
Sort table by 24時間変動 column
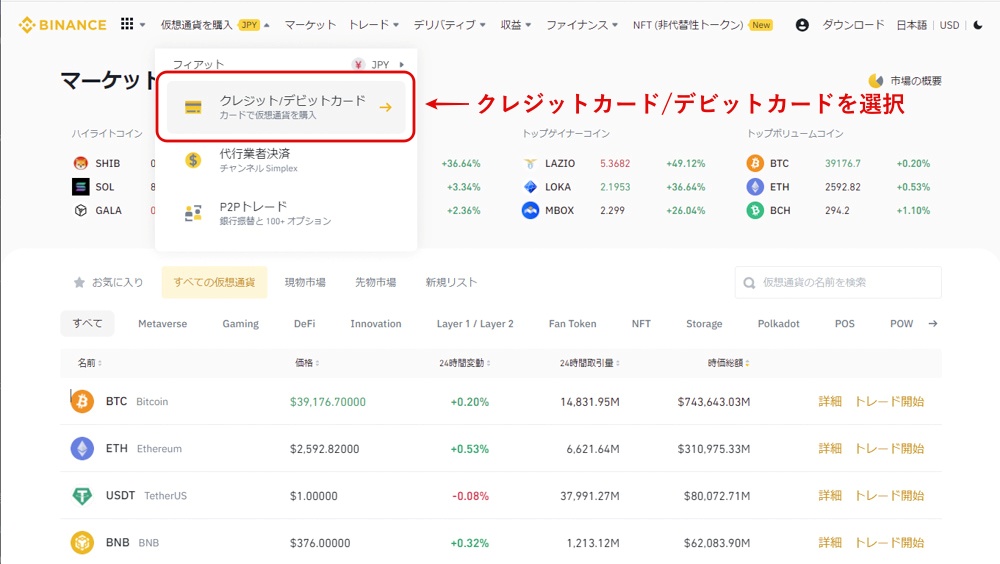pyautogui.click(x=465, y=363)
